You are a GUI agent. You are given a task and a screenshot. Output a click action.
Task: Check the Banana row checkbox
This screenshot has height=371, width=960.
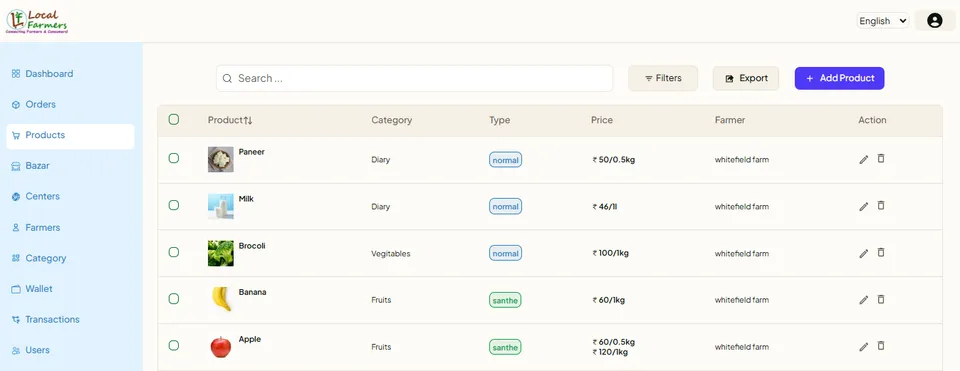click(x=174, y=299)
